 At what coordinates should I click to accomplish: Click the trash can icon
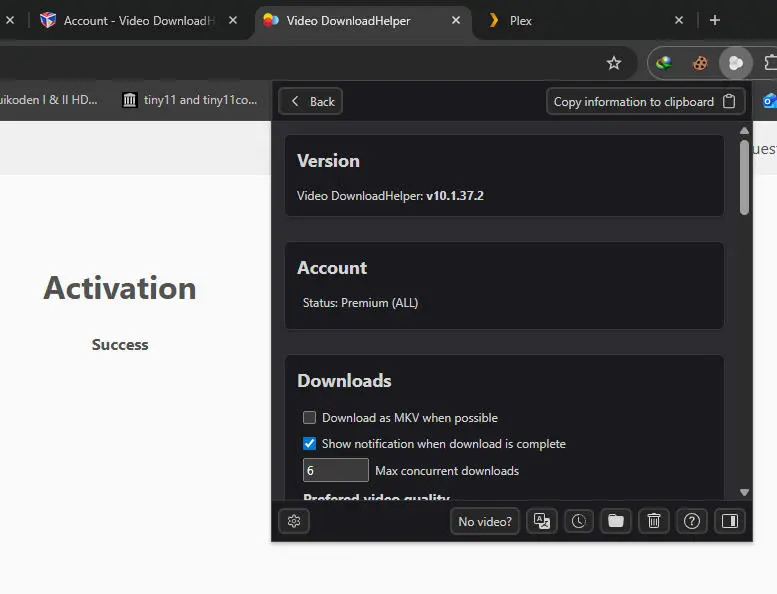pos(654,521)
